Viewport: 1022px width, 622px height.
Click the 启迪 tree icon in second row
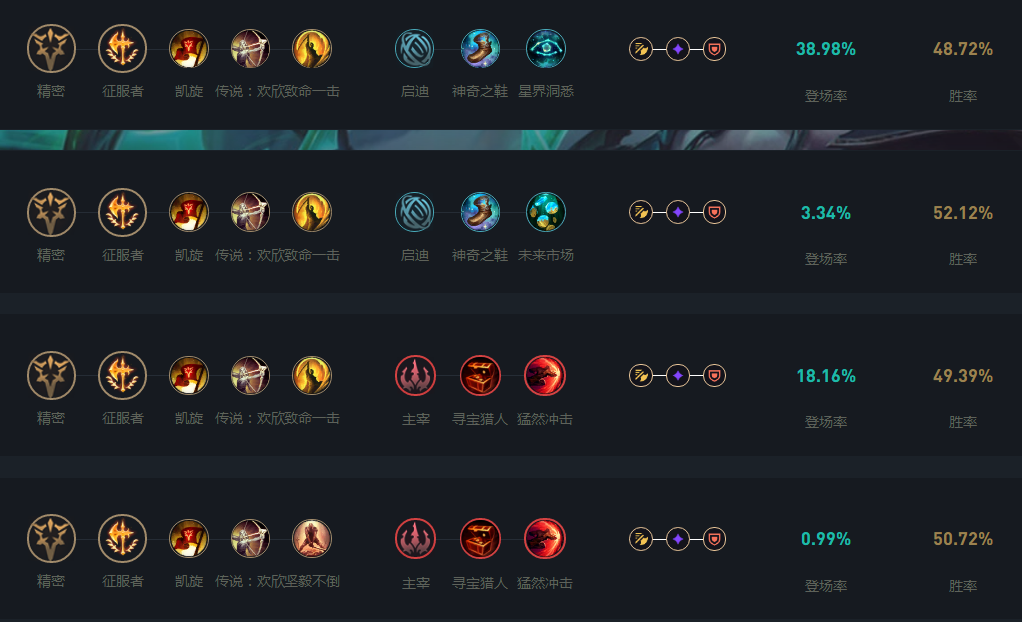(x=415, y=212)
